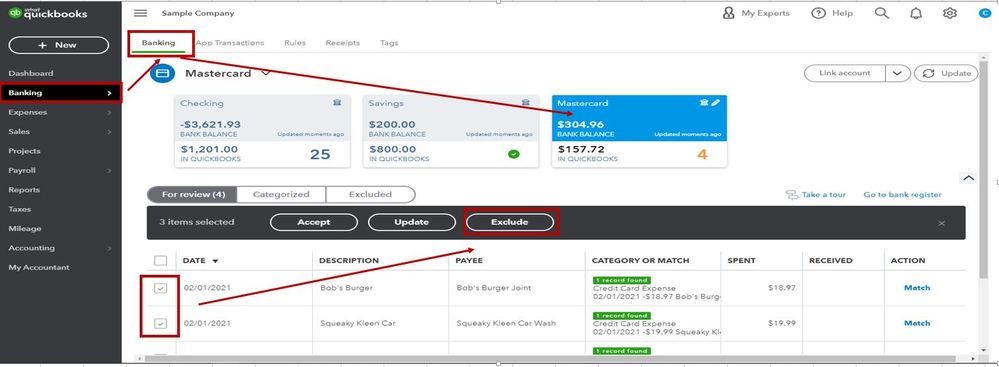Close the batch action bar

942,223
